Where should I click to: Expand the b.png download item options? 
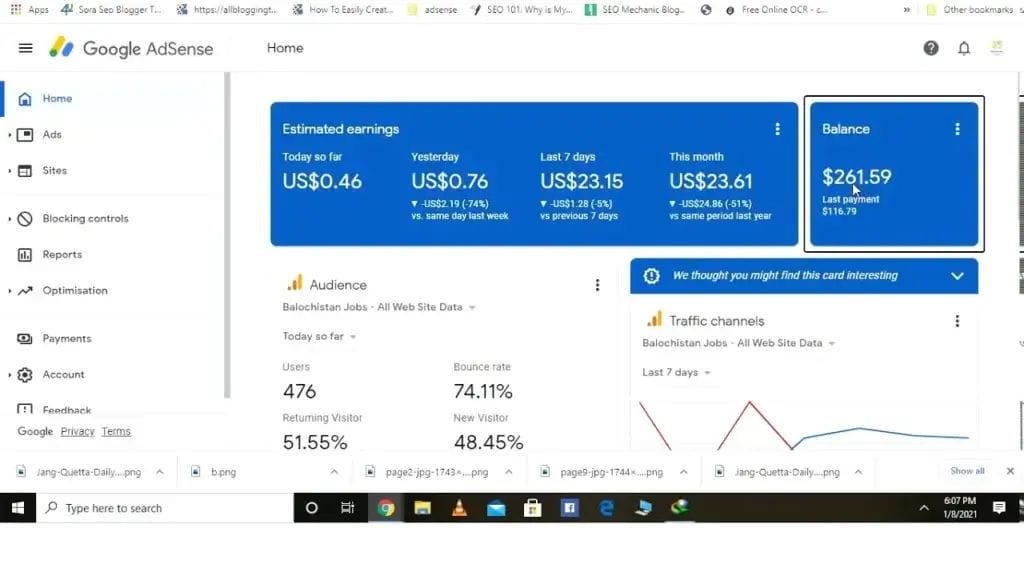click(x=332, y=470)
